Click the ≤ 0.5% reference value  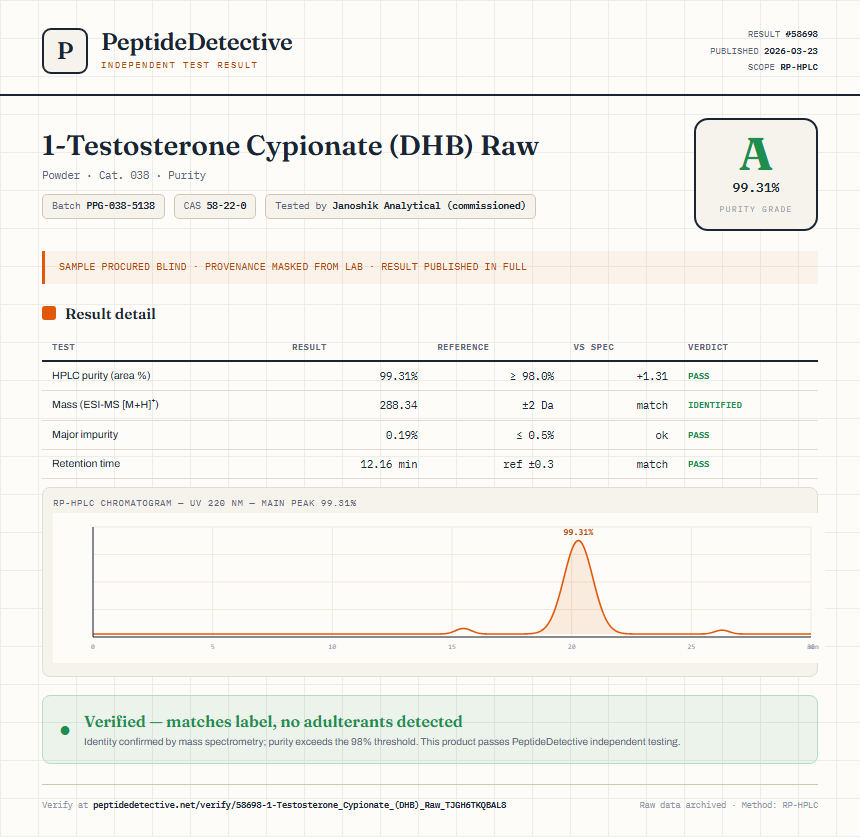tap(535, 435)
